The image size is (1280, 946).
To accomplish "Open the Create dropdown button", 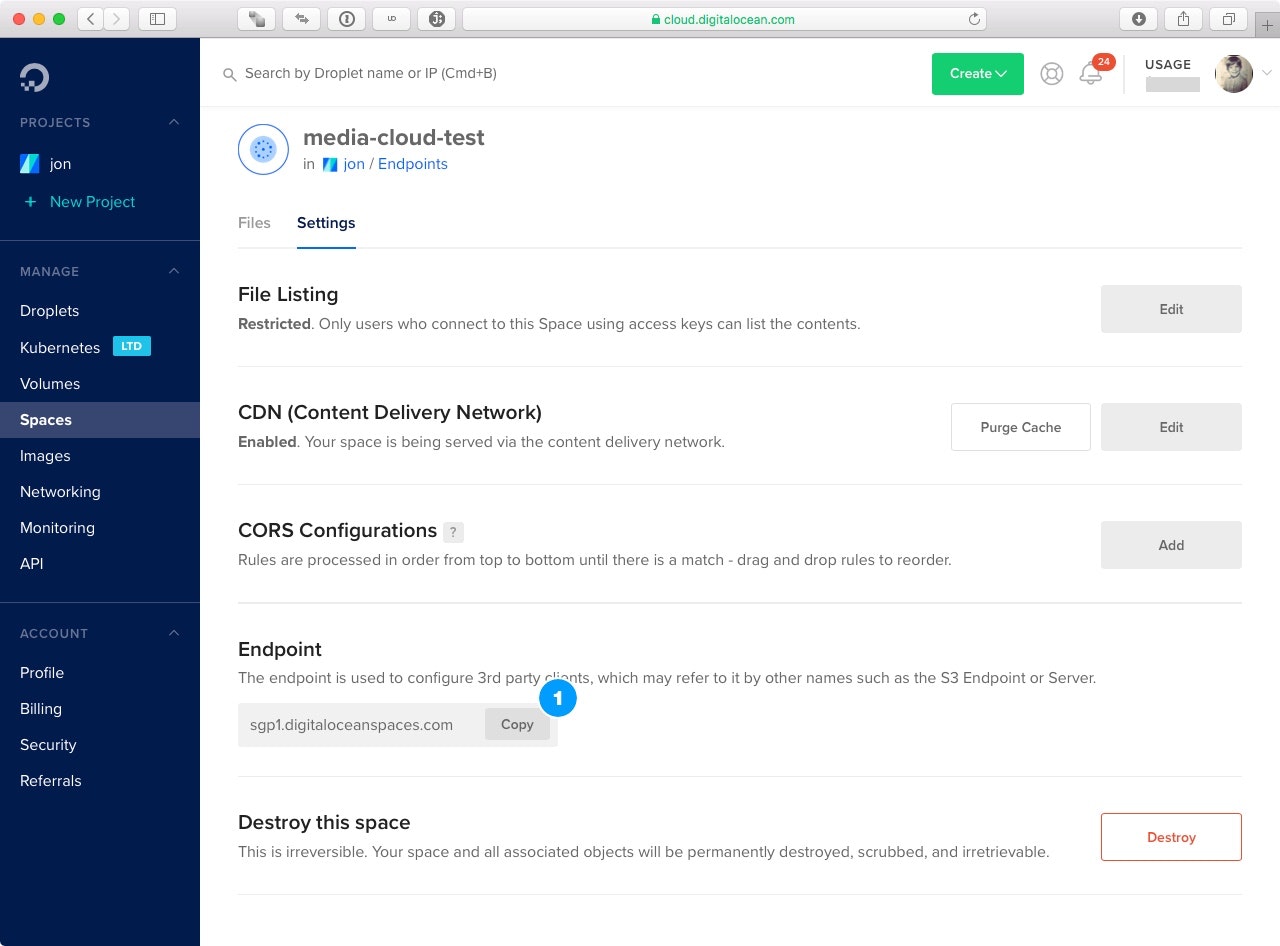I will click(x=978, y=74).
